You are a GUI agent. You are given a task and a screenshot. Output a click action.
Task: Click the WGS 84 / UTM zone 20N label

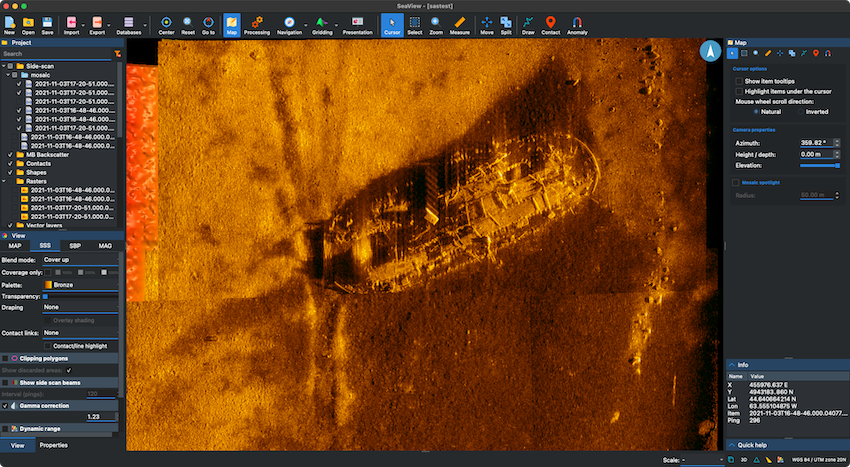[x=819, y=460]
